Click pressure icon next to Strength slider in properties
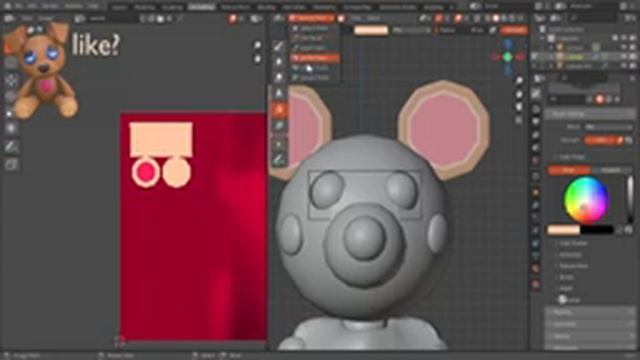 click(620, 140)
